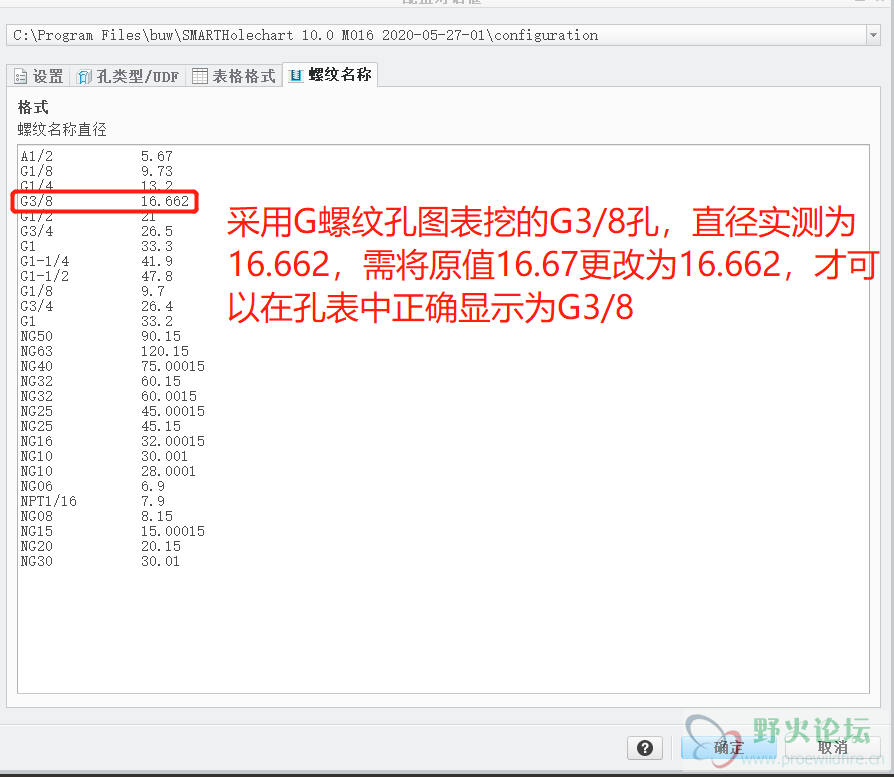Select the NG30 entry
The image size is (894, 777).
[36, 561]
